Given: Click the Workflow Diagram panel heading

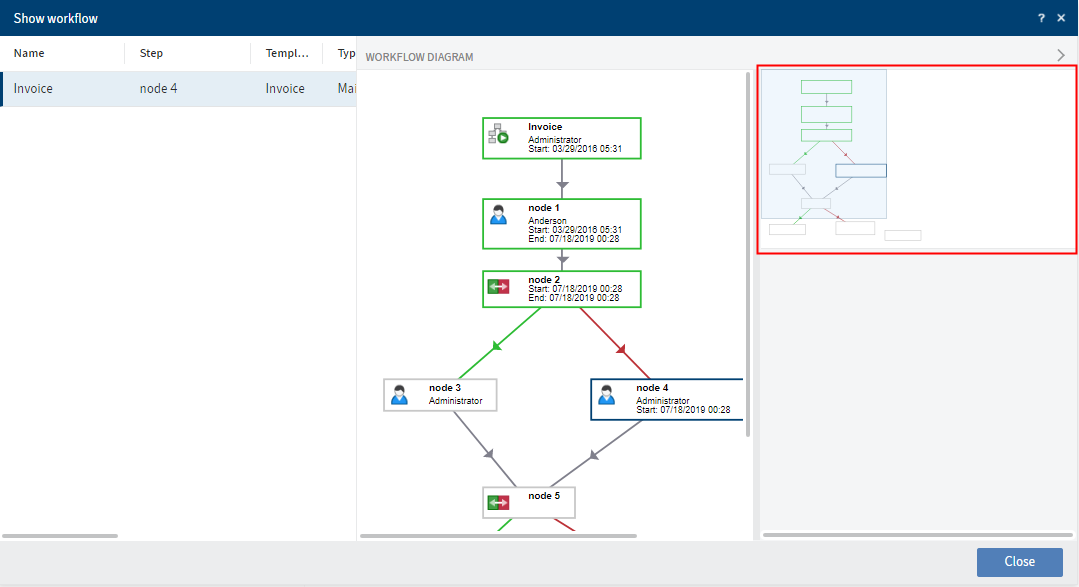Looking at the screenshot, I should coord(419,57).
